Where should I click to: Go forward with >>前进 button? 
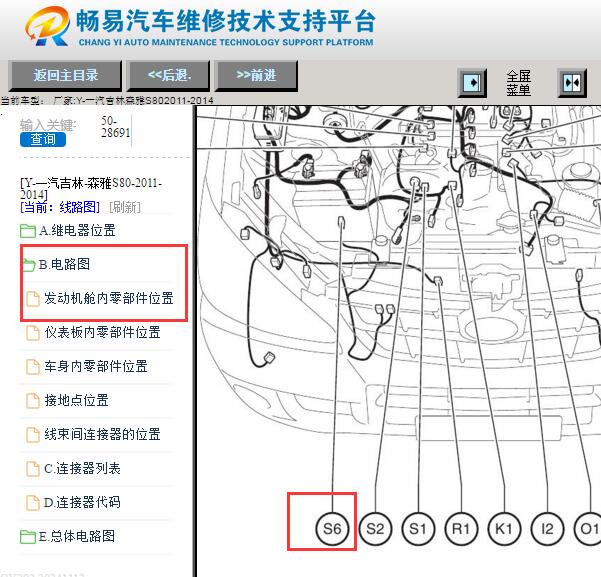pyautogui.click(x=256, y=75)
